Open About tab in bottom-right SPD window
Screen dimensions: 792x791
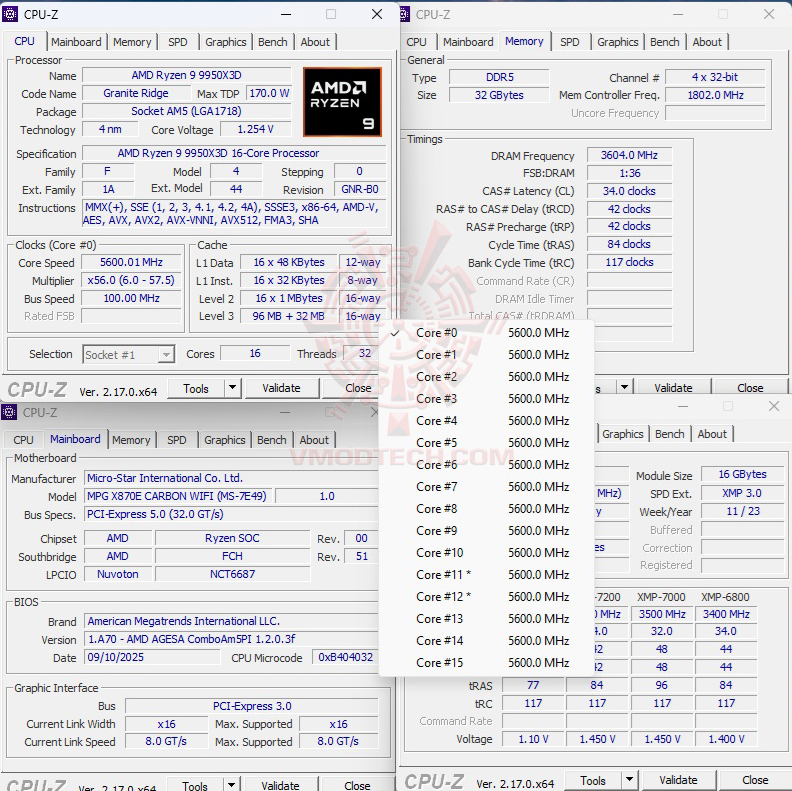click(712, 434)
